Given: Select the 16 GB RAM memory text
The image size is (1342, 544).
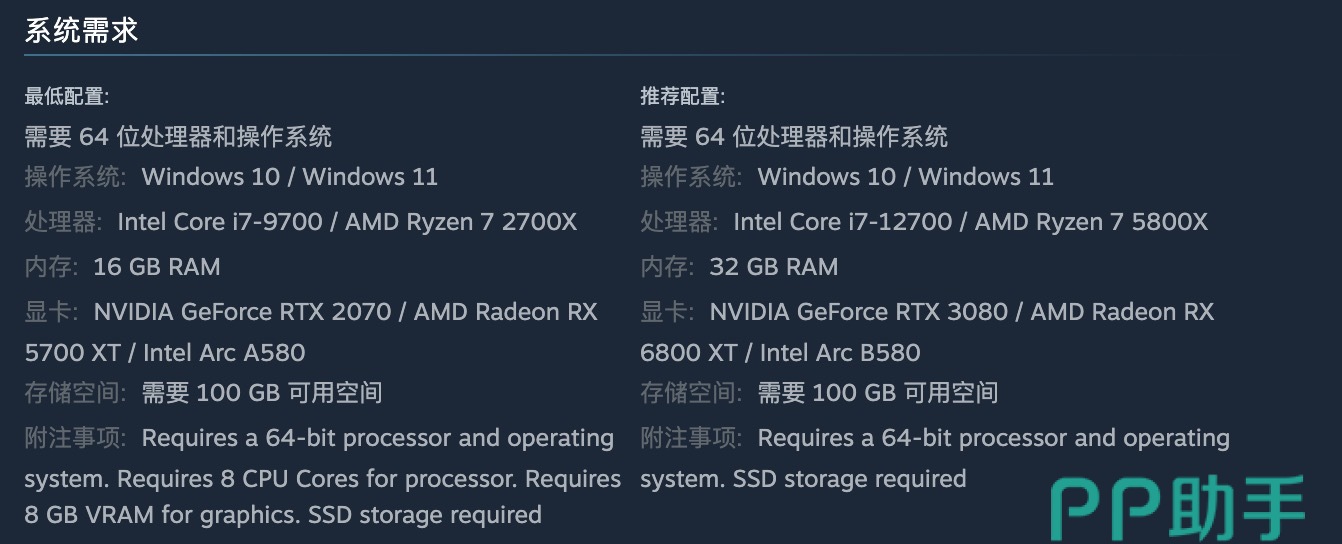Looking at the screenshot, I should [x=156, y=267].
